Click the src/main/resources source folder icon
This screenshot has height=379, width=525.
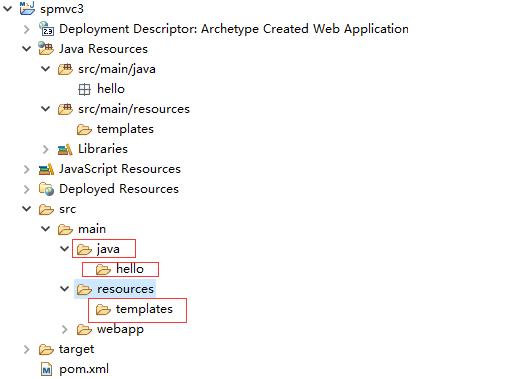pos(65,109)
